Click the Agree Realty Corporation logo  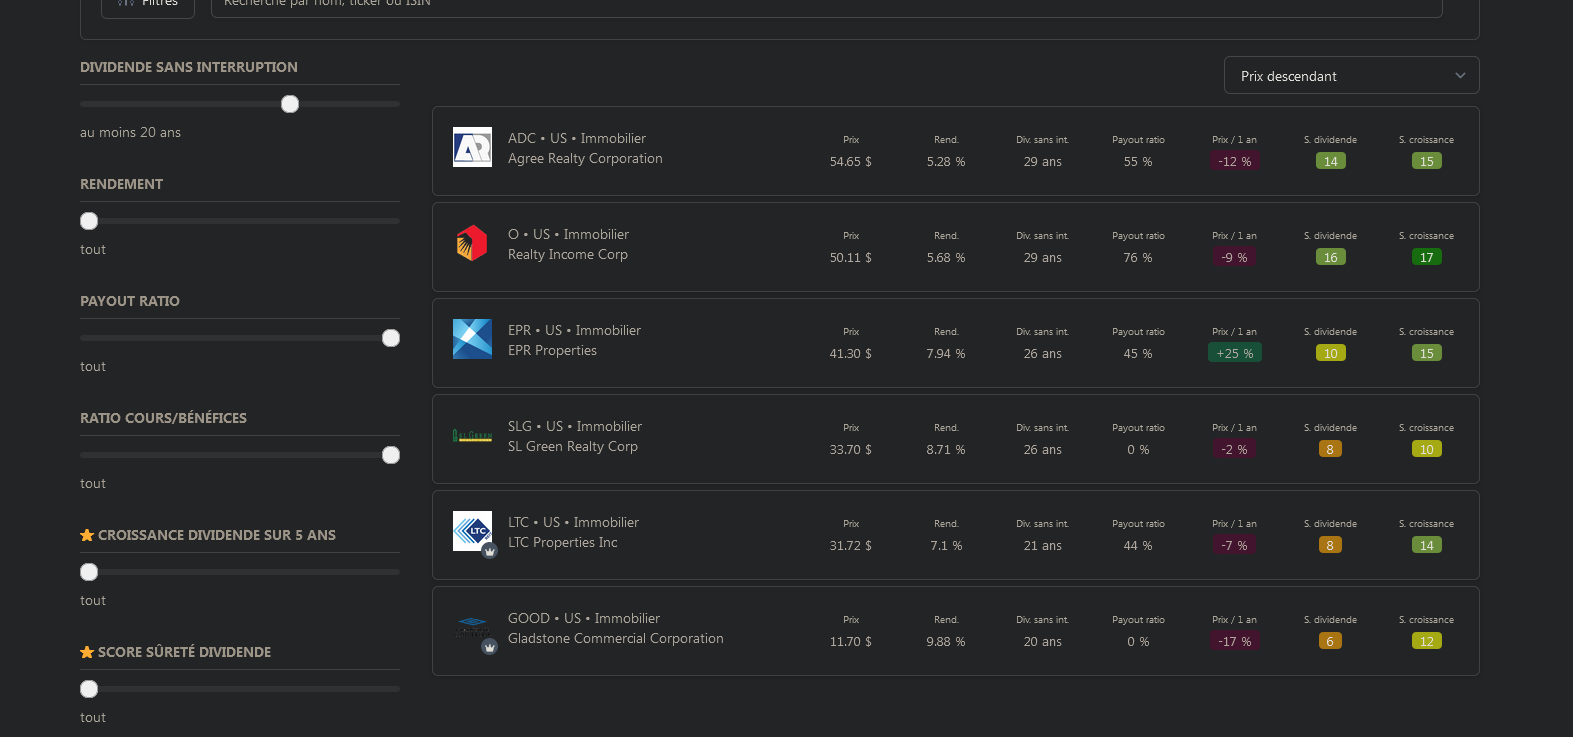pos(472,147)
